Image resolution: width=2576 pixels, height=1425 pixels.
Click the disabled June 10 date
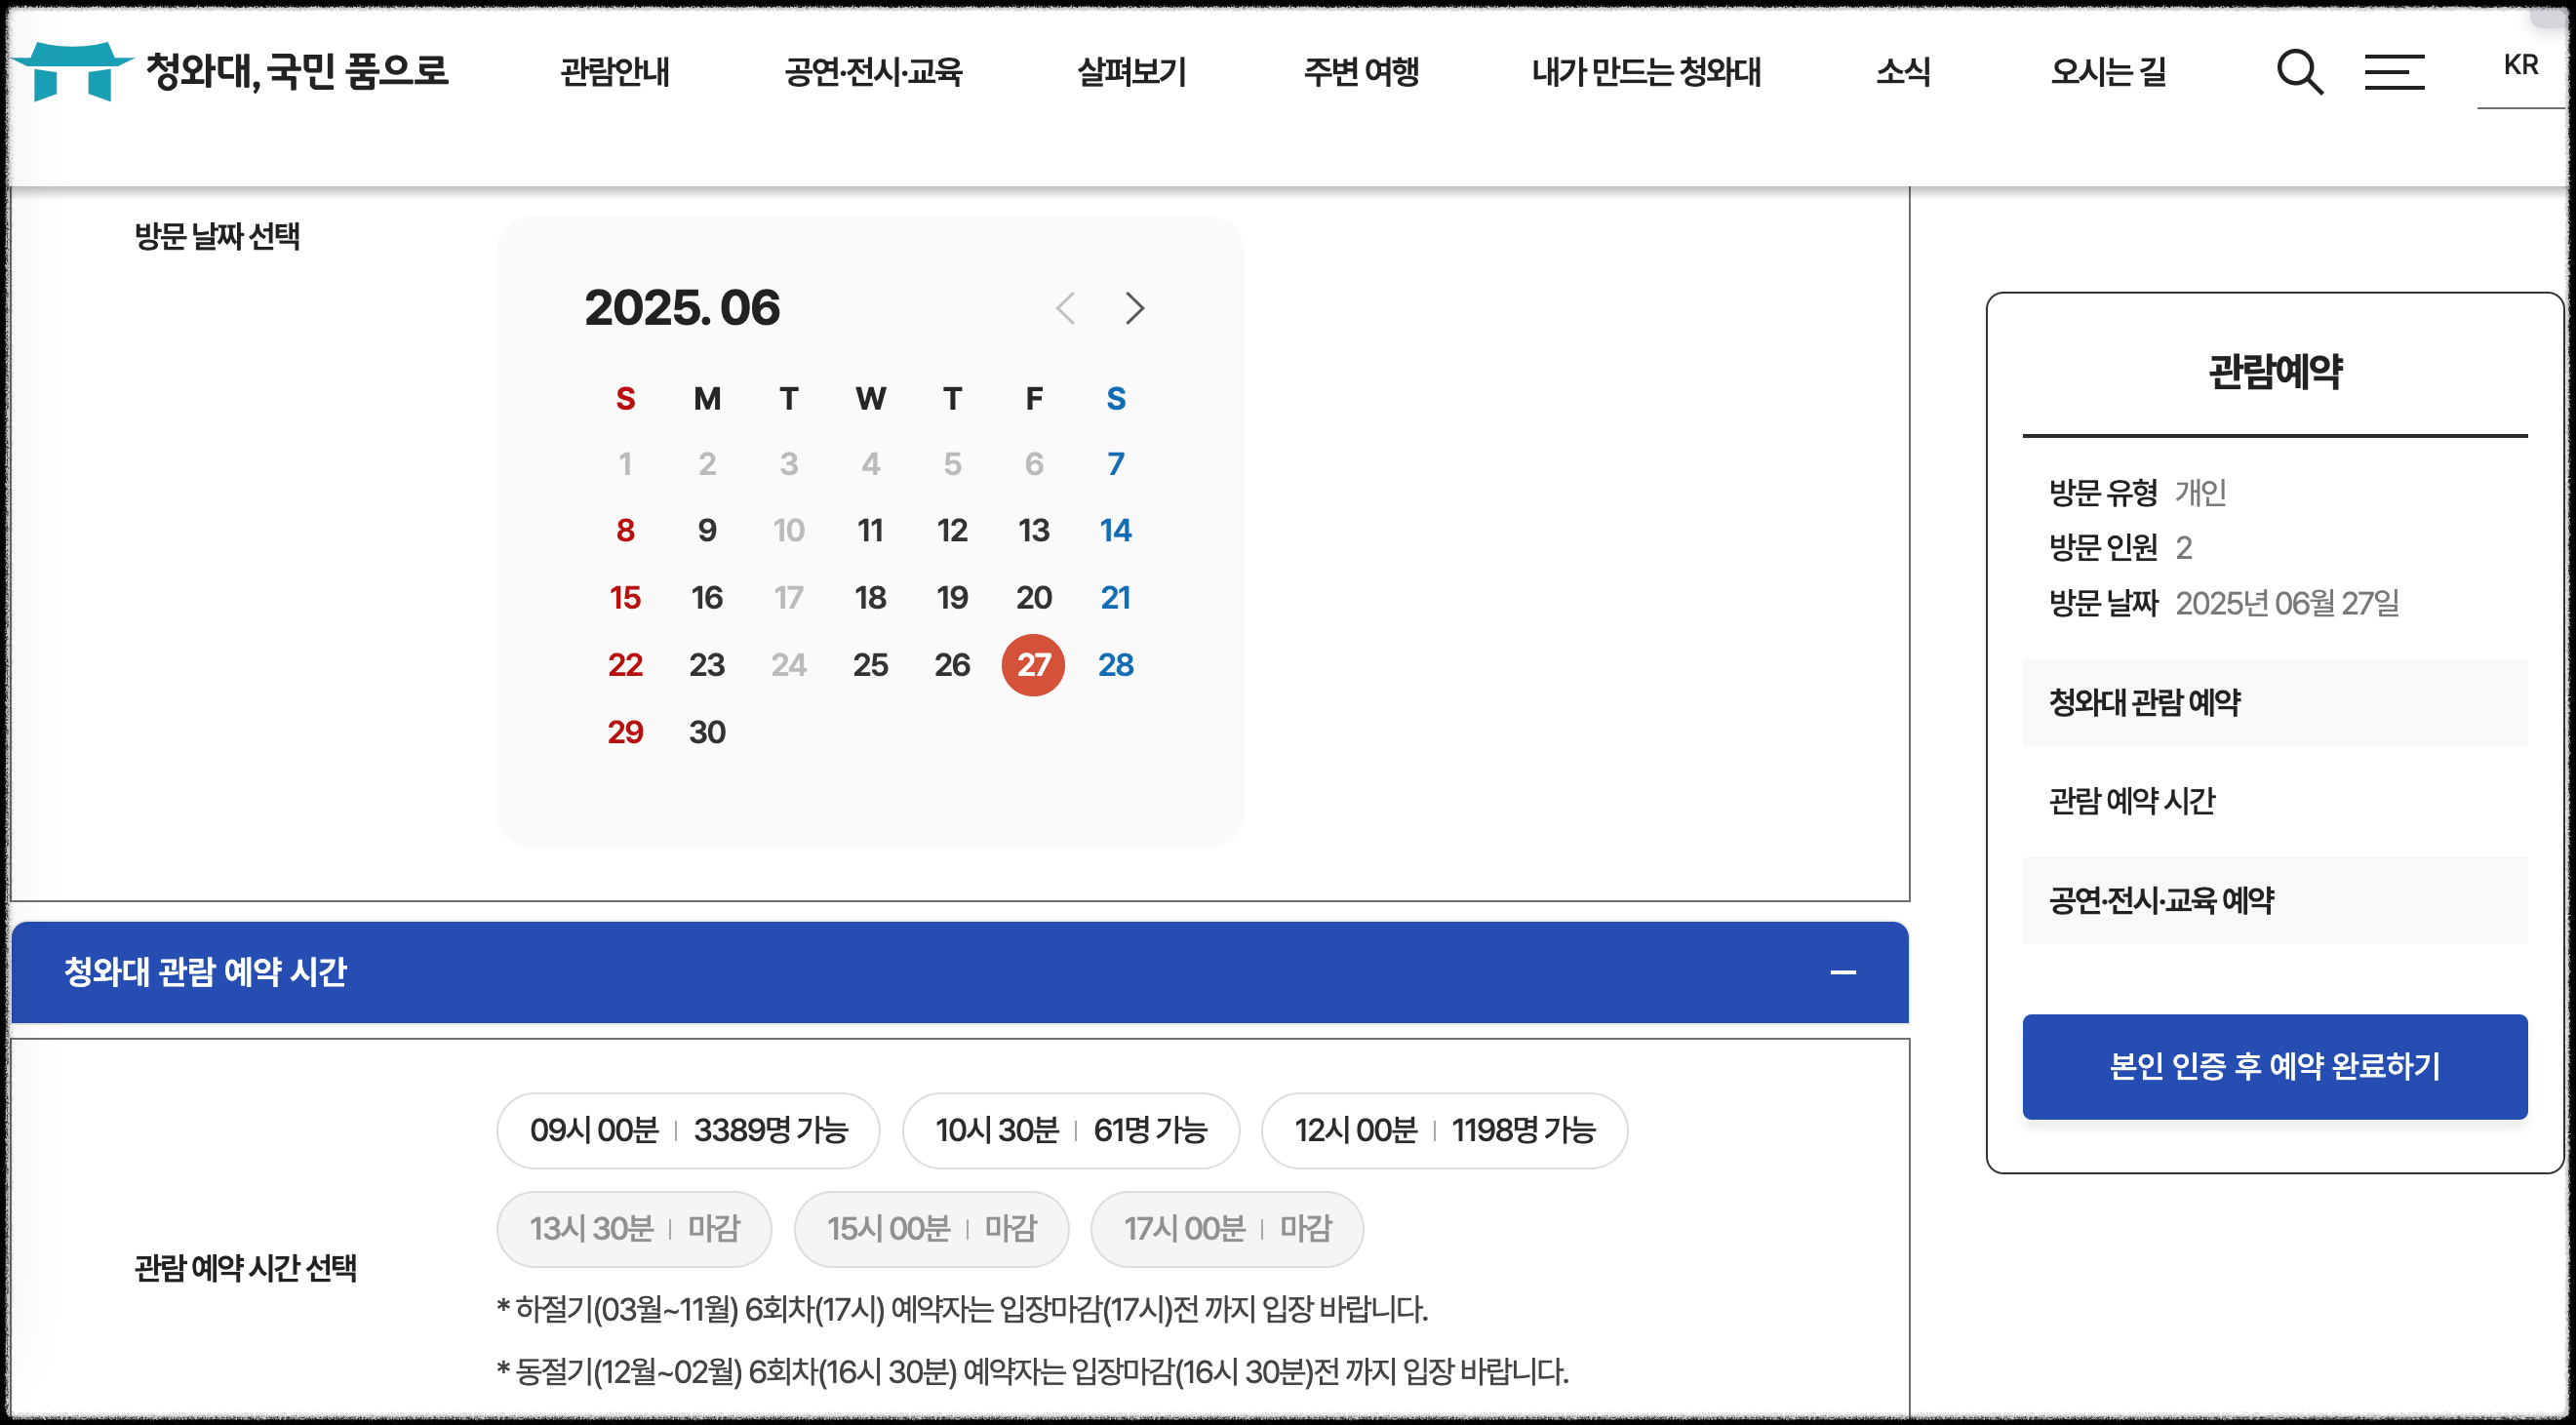[788, 530]
